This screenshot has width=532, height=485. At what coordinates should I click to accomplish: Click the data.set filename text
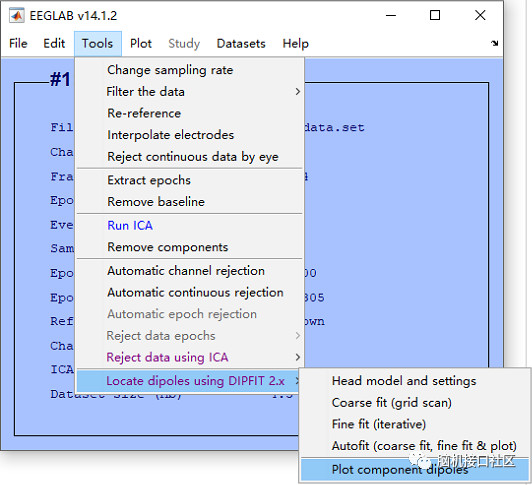335,128
